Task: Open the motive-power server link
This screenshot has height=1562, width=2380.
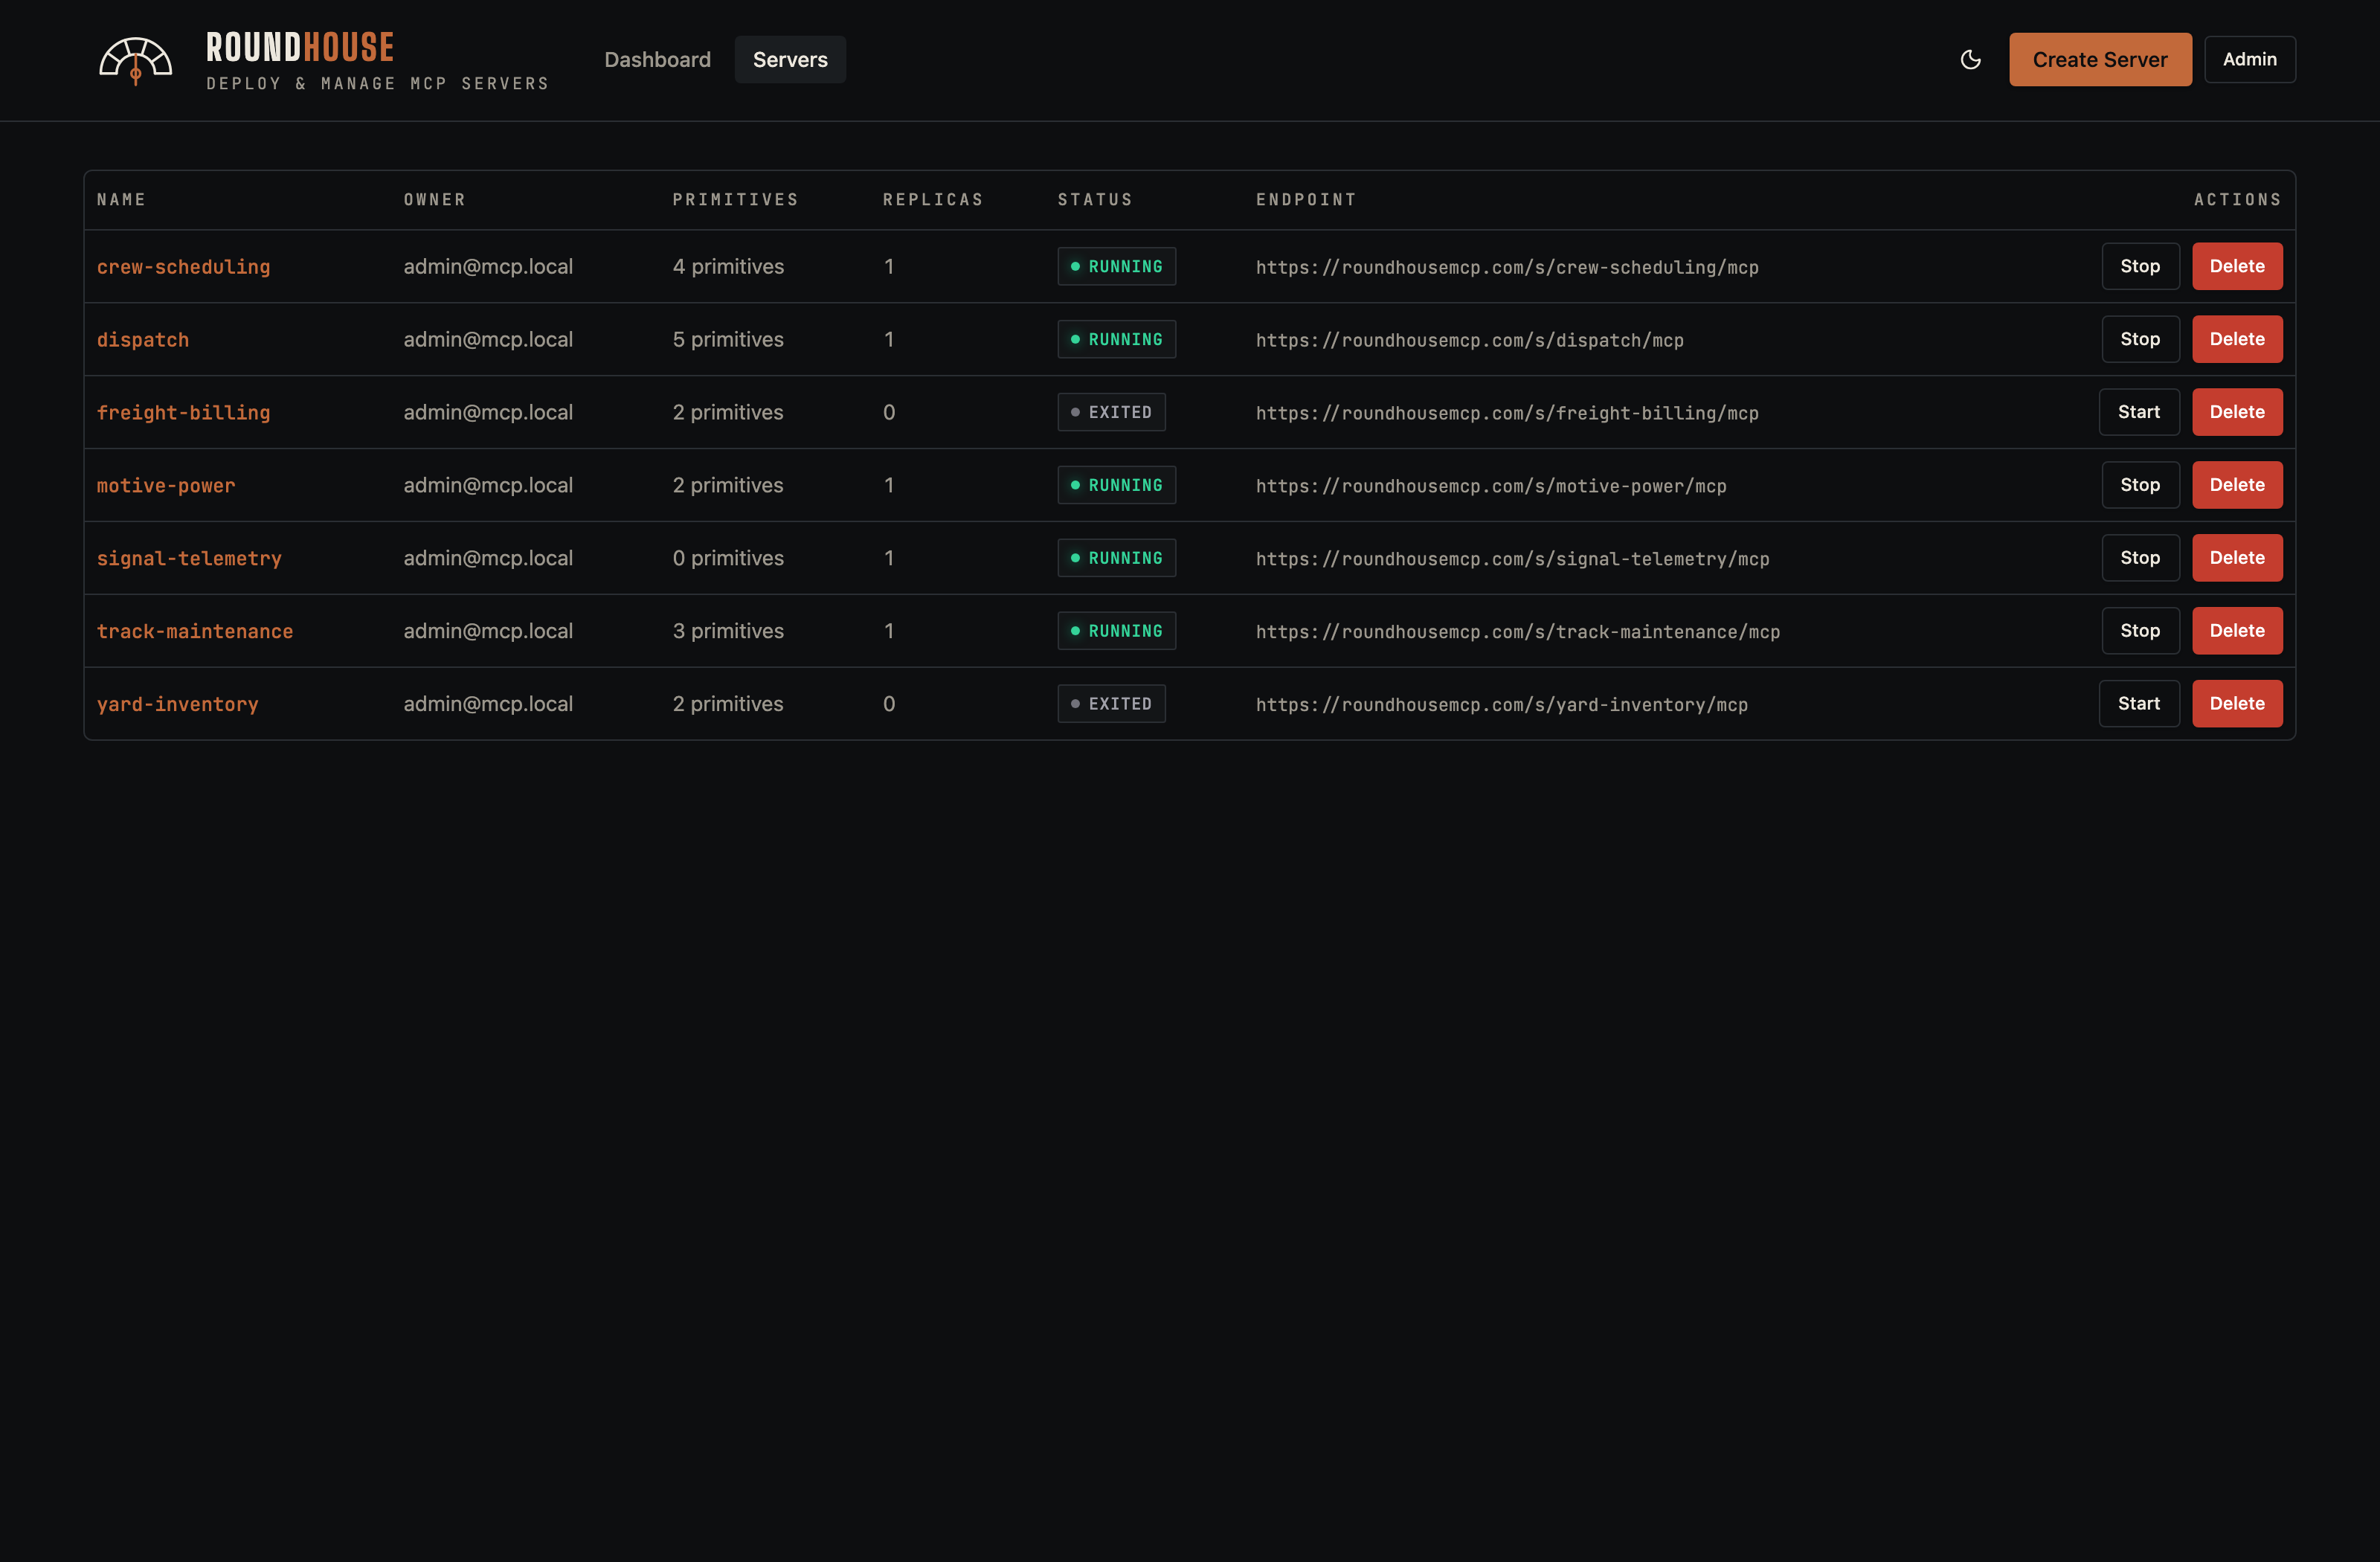Action: 166,486
